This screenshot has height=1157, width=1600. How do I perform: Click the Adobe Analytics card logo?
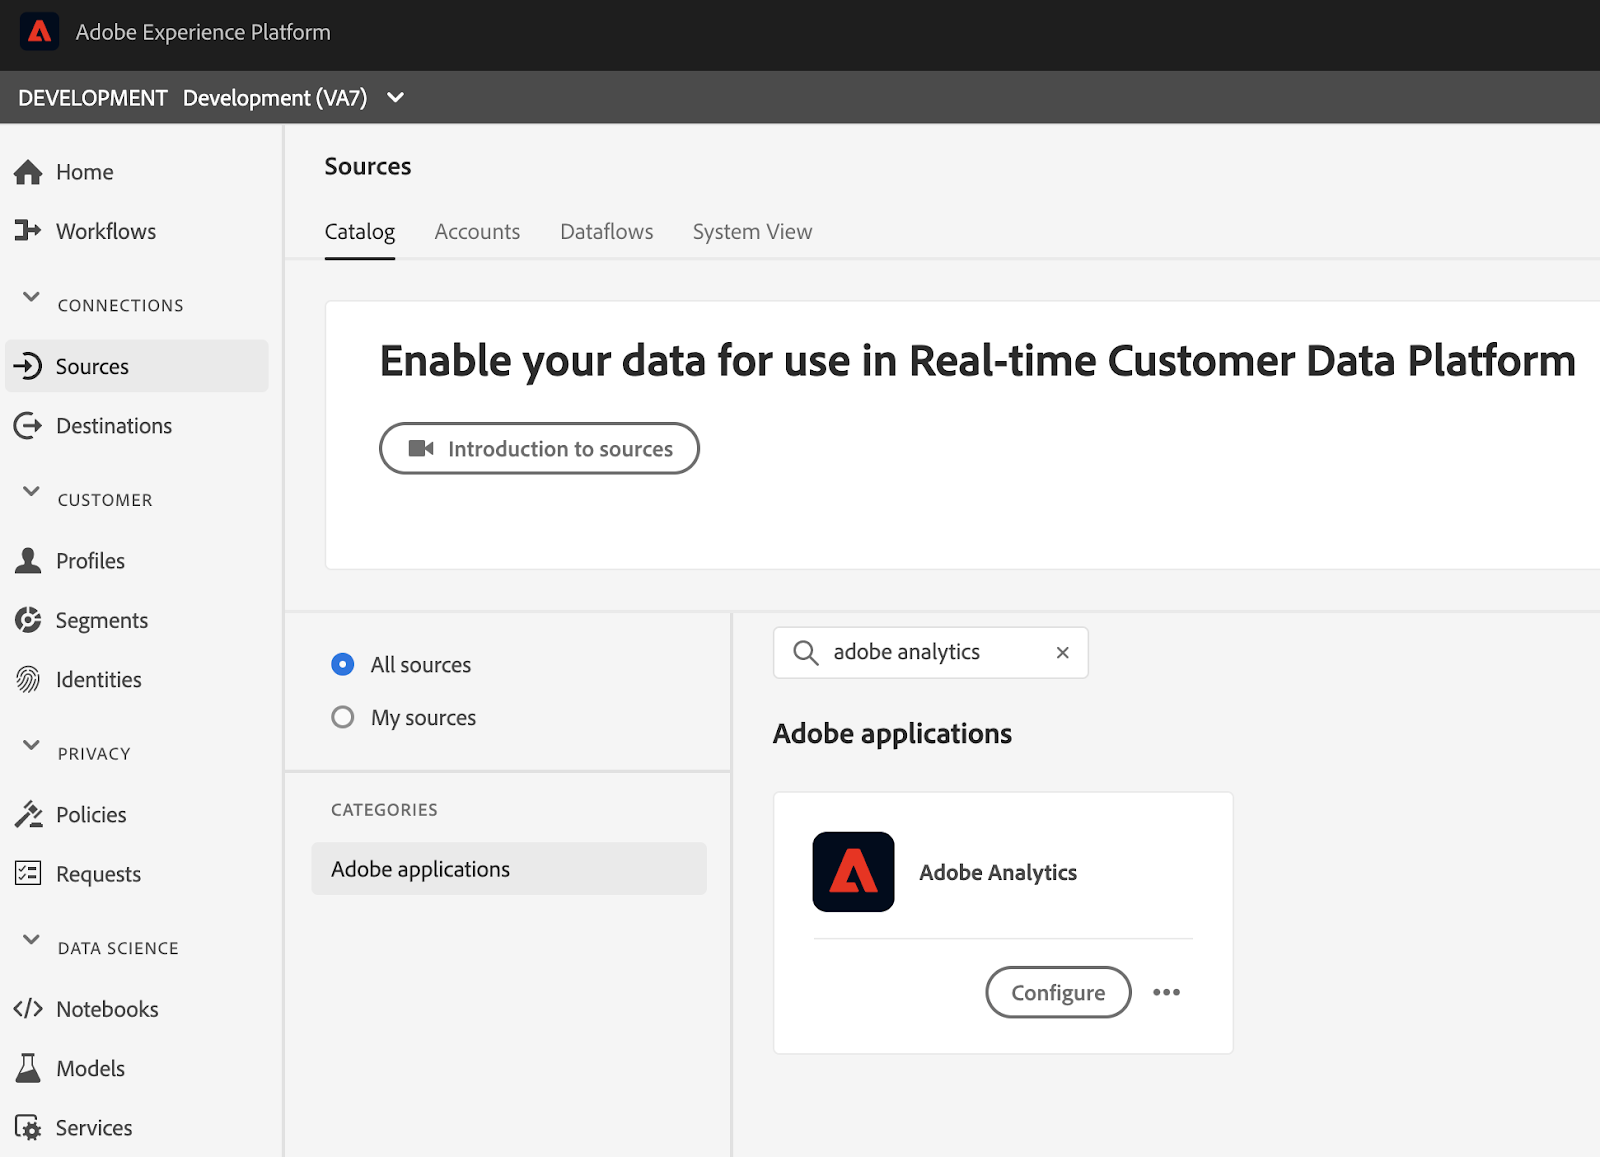click(x=853, y=872)
